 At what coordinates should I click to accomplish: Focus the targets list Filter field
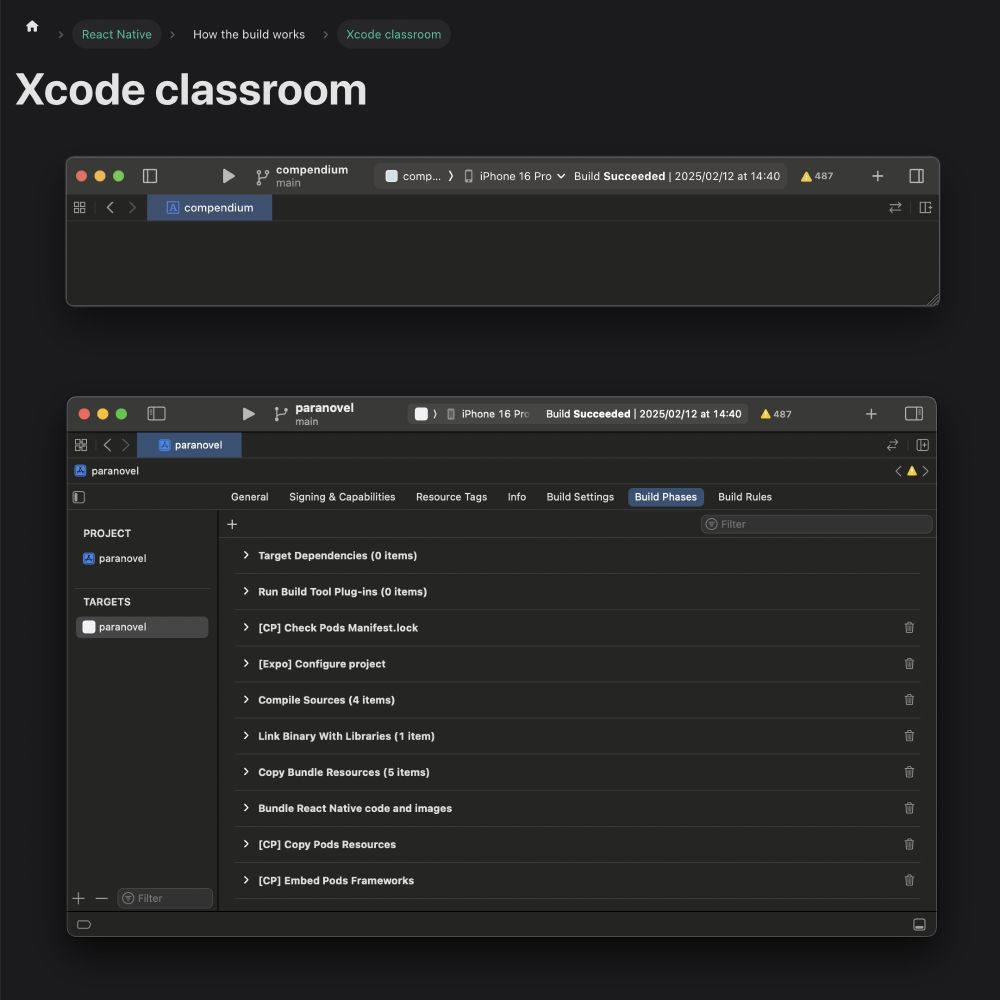[165, 899]
